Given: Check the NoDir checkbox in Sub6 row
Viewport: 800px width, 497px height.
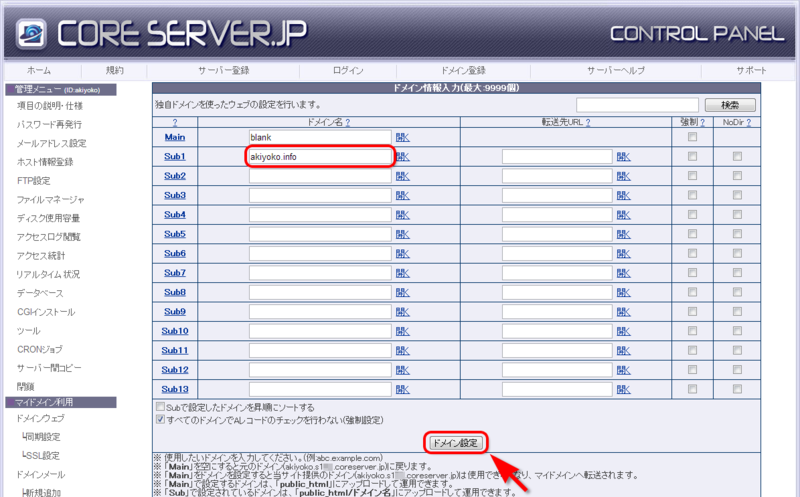Looking at the screenshot, I should coord(737,253).
